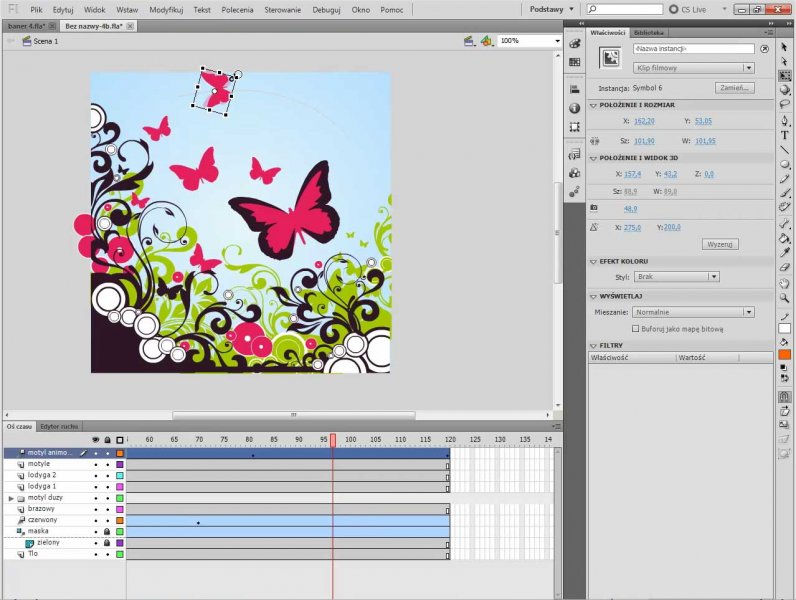Toggle visibility dot of 'motyle' layer

pyautogui.click(x=96, y=464)
